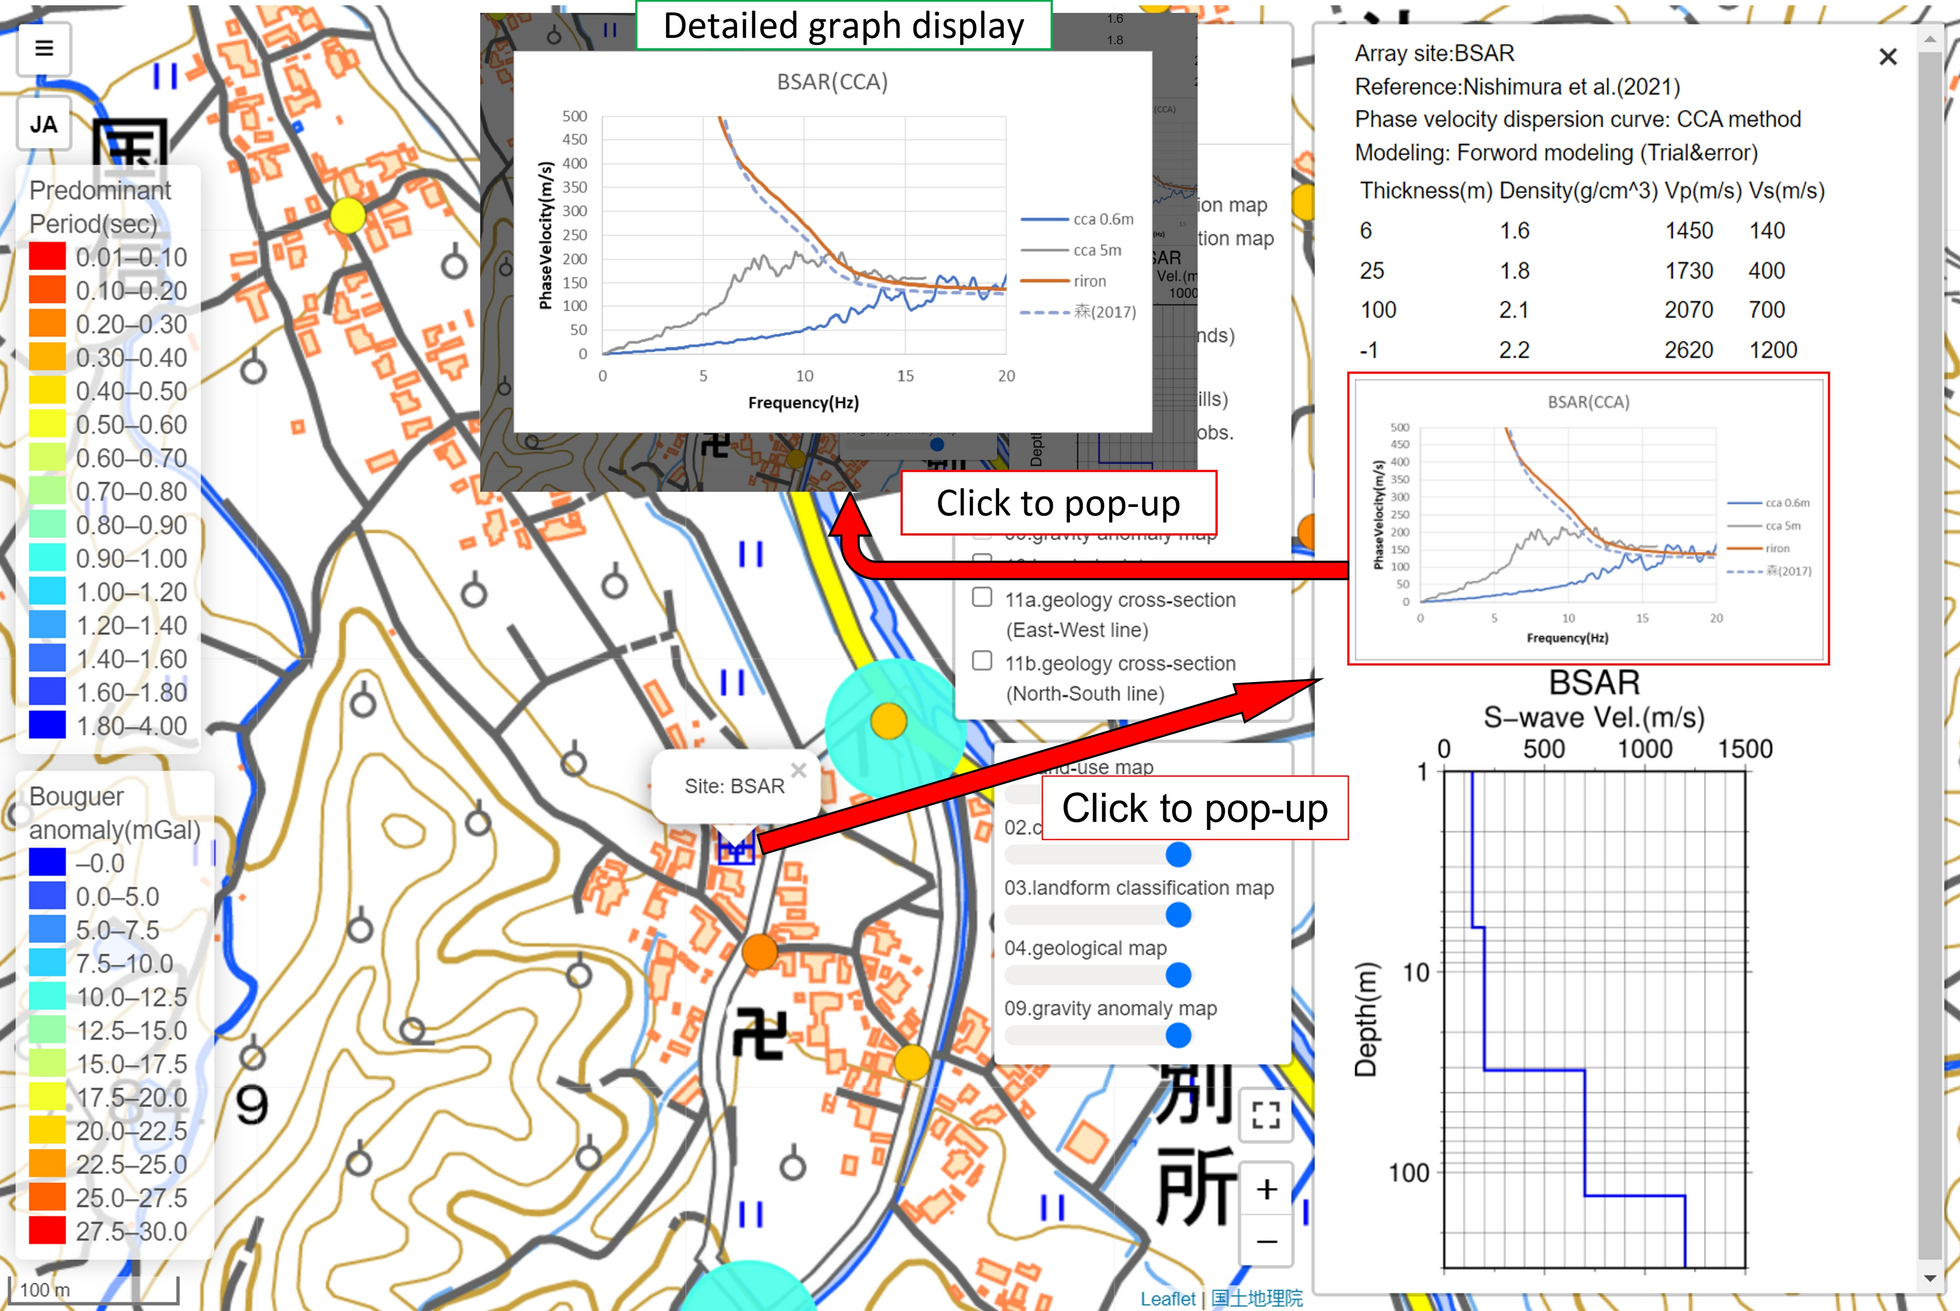Screen dimensions: 1960x1311
Task: Adjust 04.geological map opacity slider
Action: (x=1098, y=975)
